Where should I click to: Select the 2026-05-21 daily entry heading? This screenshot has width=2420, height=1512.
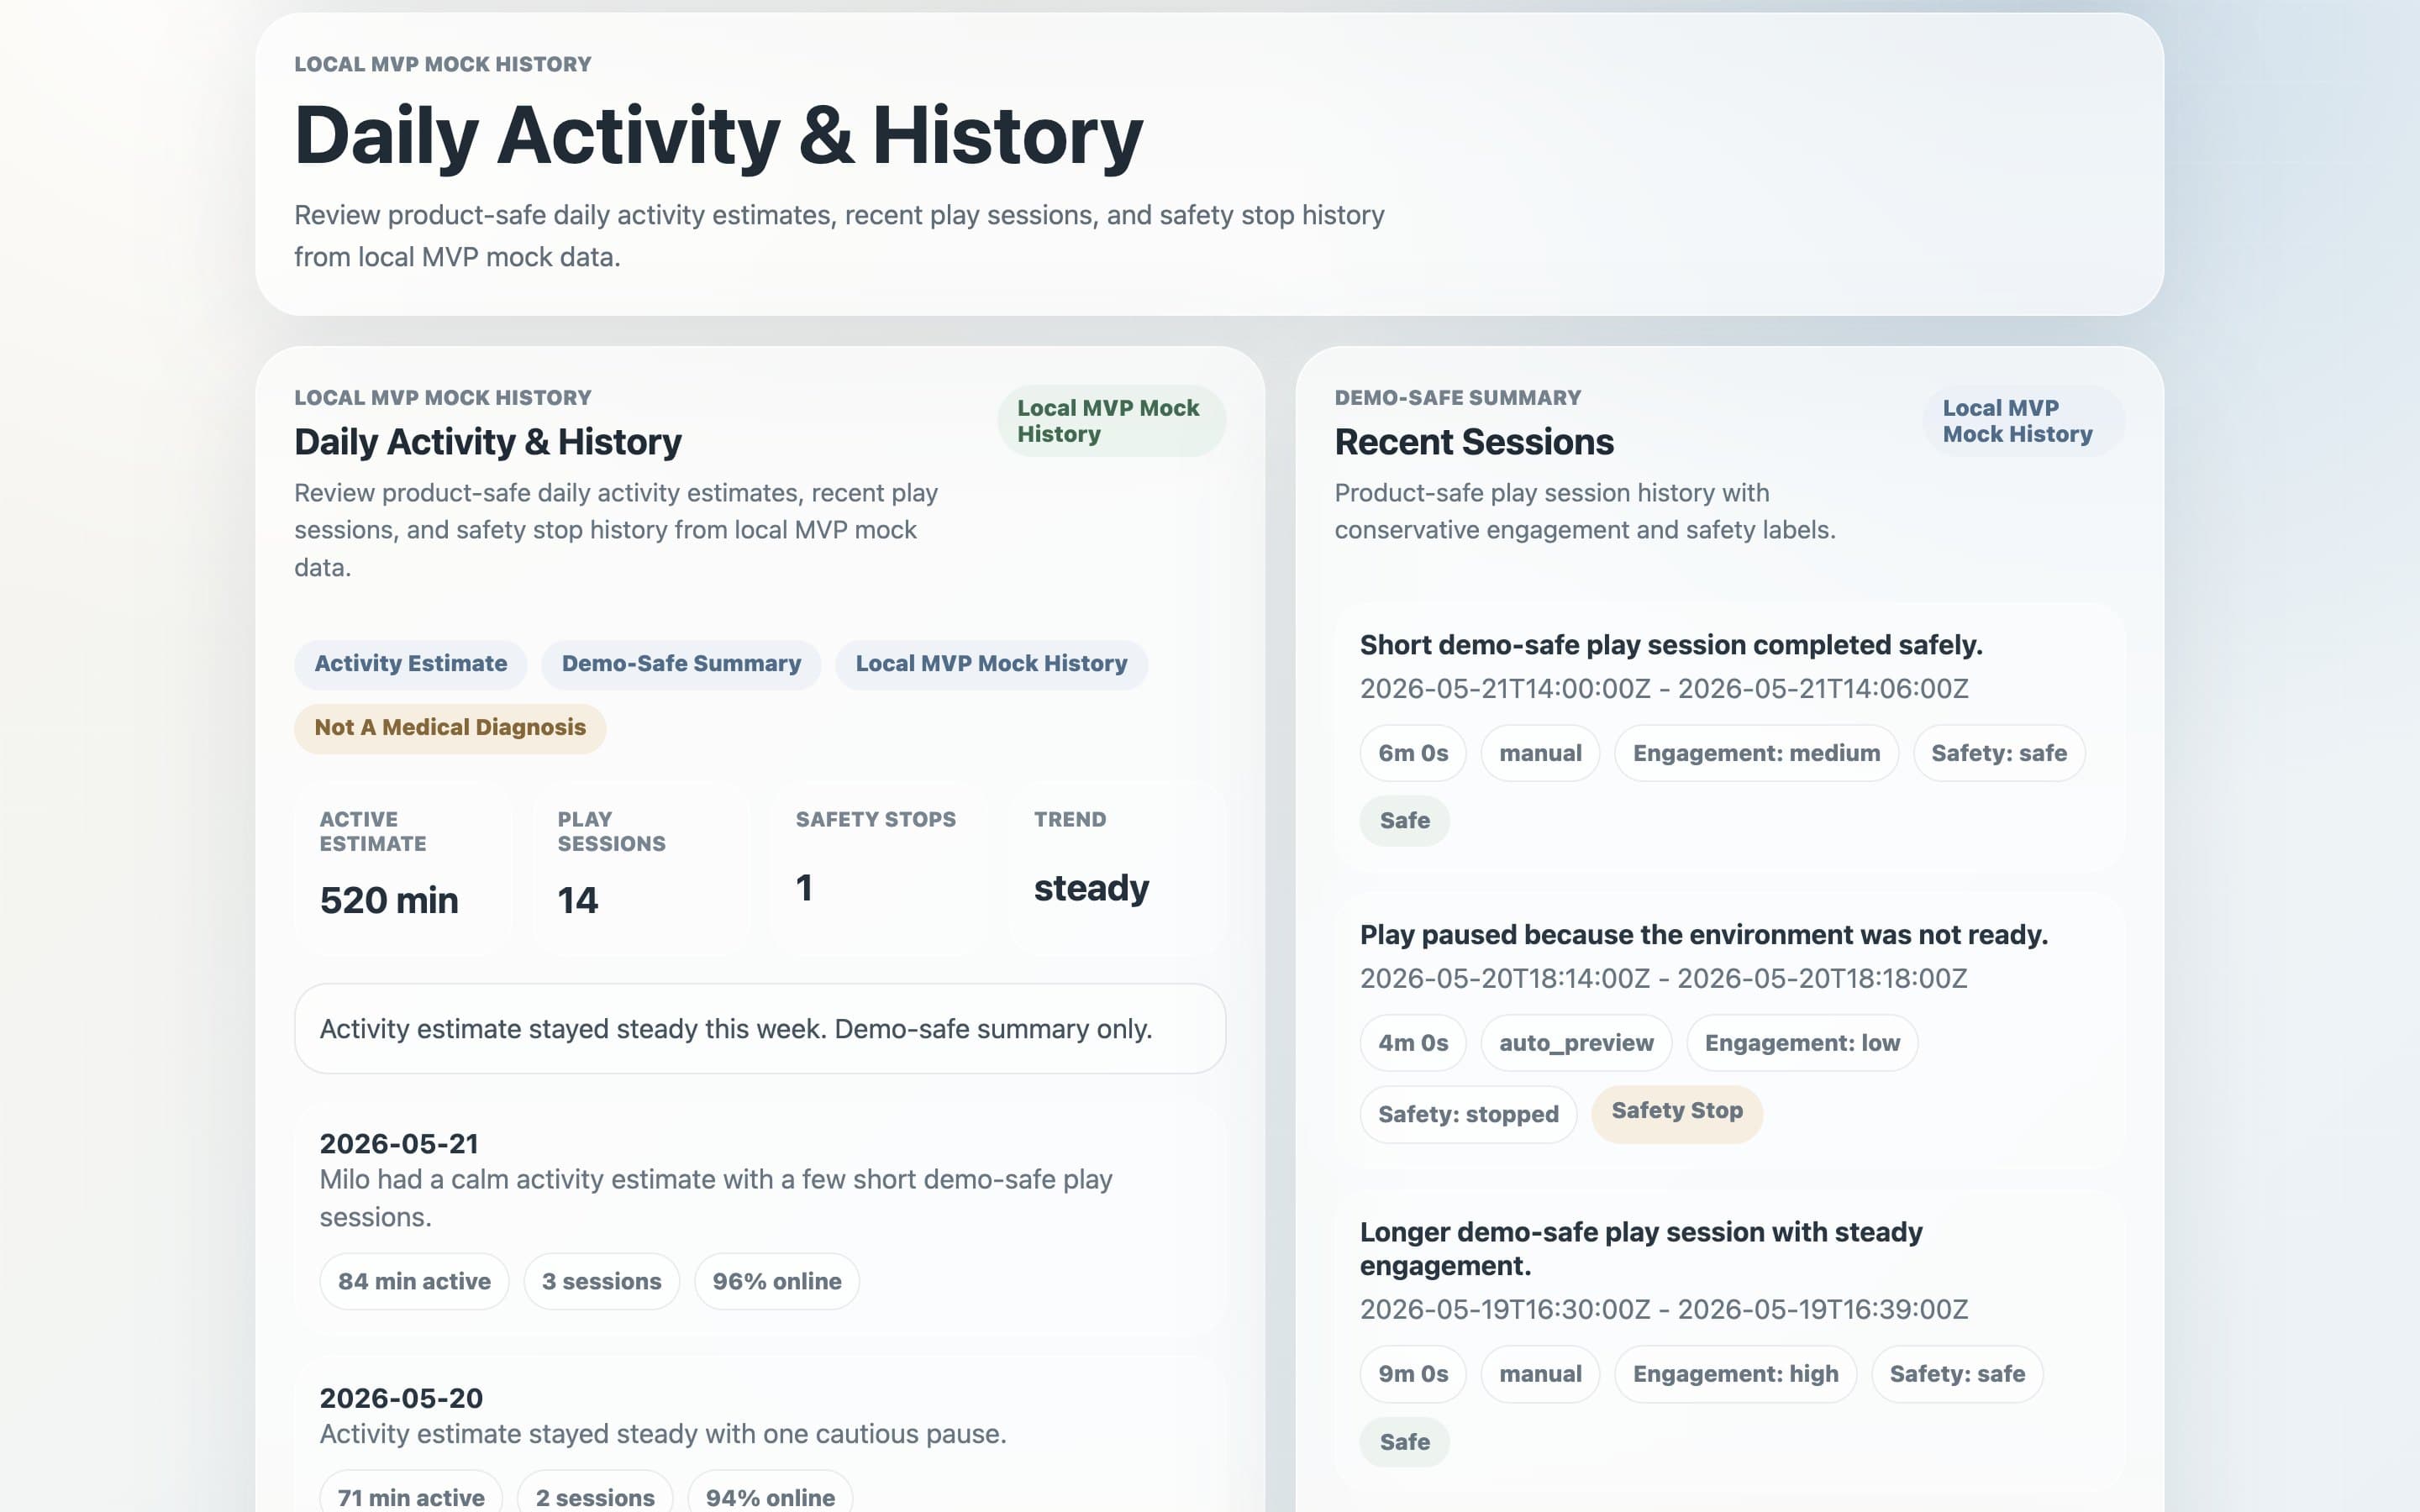point(399,1144)
